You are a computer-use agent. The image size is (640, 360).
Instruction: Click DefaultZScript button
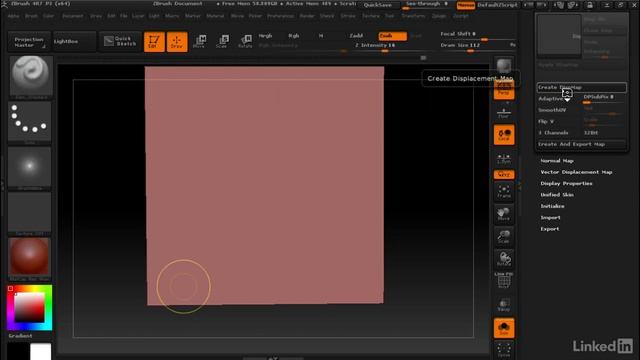coord(498,5)
